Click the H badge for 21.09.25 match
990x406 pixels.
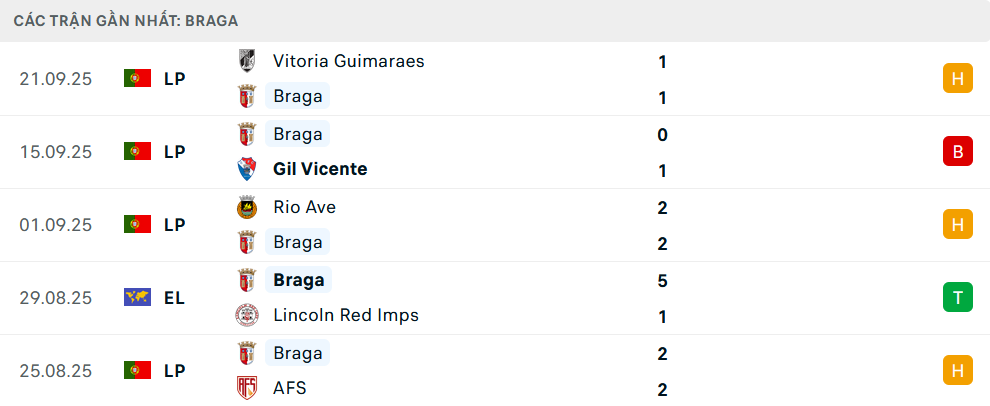point(957,78)
